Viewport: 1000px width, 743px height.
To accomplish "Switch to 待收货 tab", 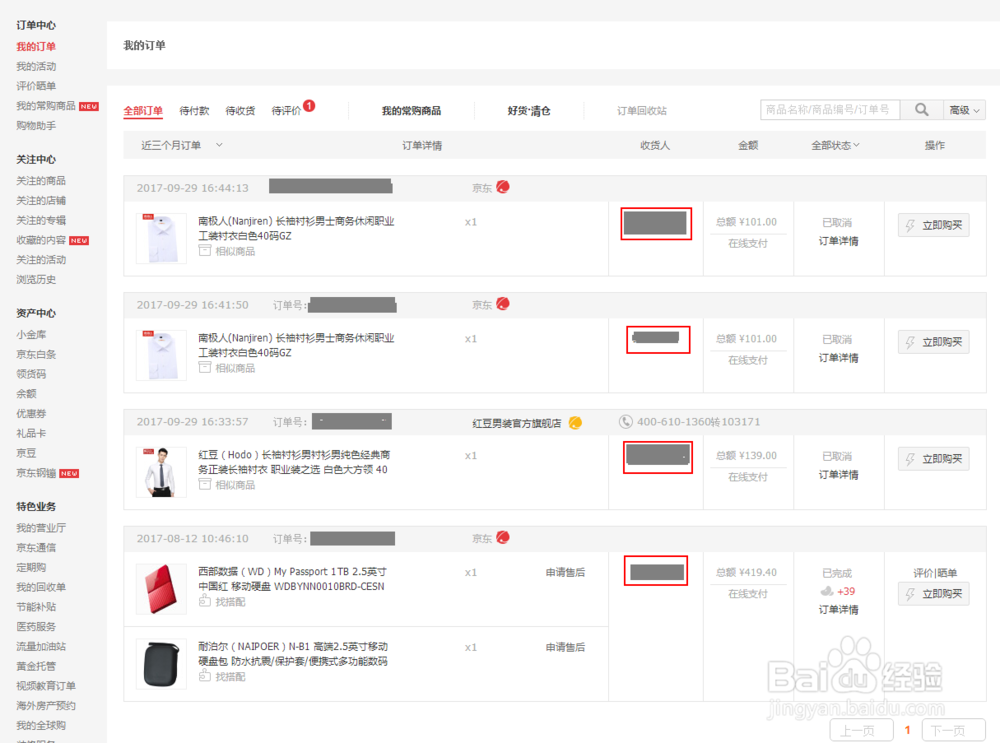I will click(x=240, y=111).
